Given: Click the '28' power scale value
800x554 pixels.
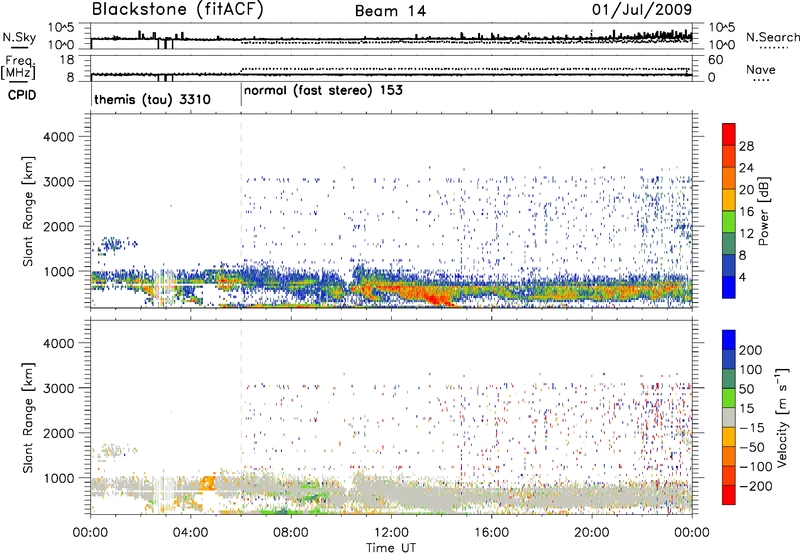Looking at the screenshot, I should (x=746, y=146).
